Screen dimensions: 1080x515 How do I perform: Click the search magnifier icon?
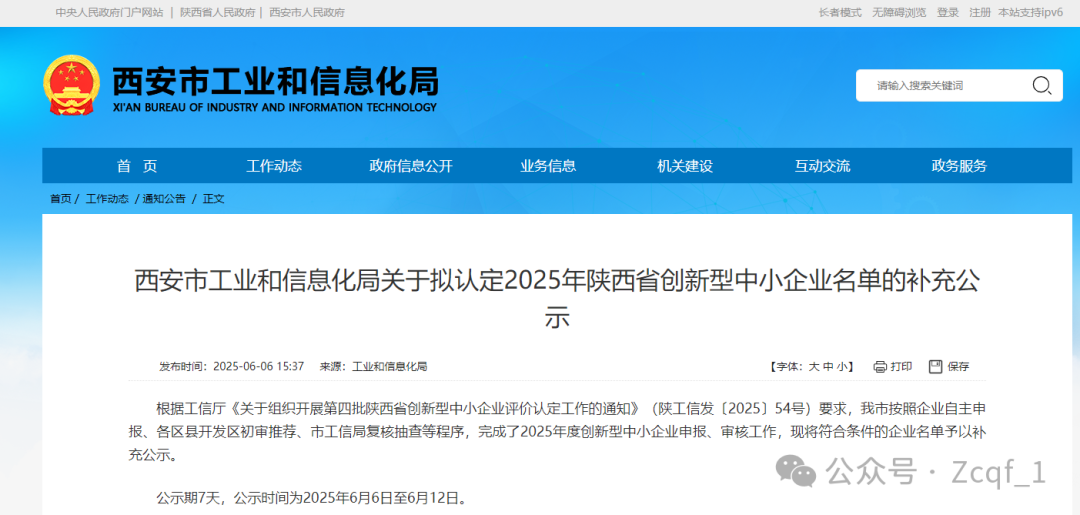point(1041,86)
